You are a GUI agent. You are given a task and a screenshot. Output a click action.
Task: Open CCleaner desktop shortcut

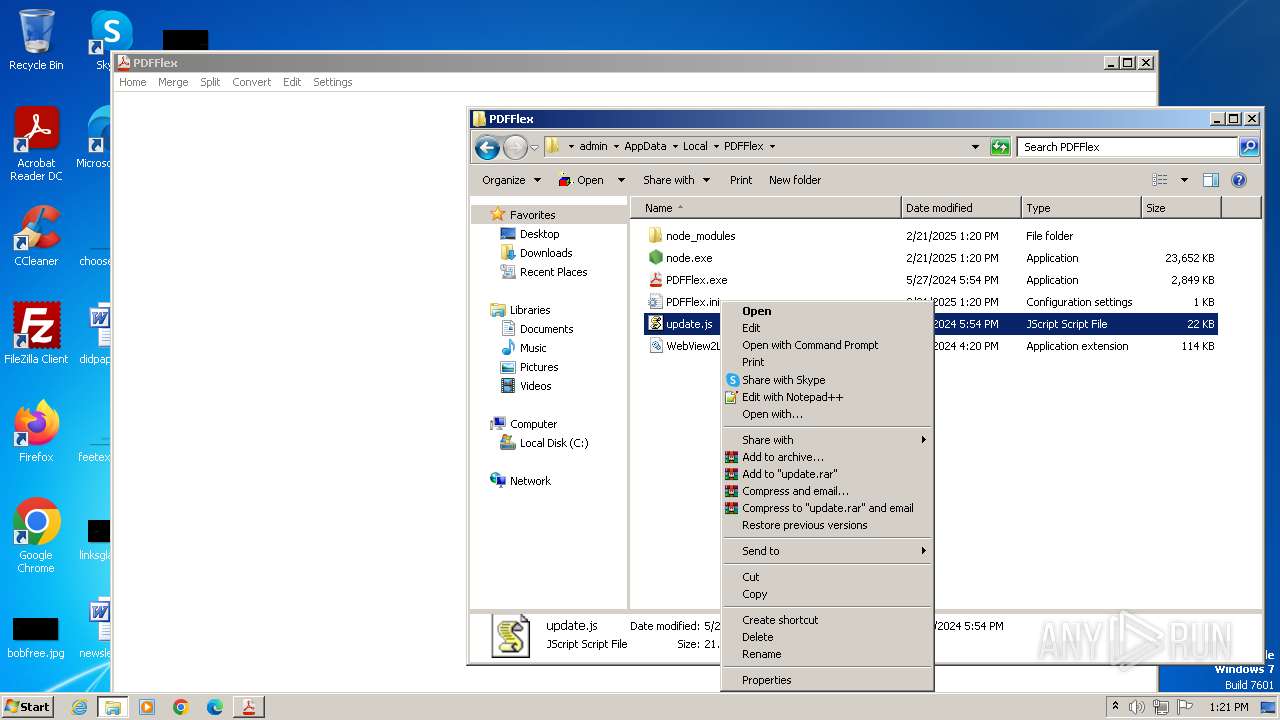pyautogui.click(x=36, y=236)
